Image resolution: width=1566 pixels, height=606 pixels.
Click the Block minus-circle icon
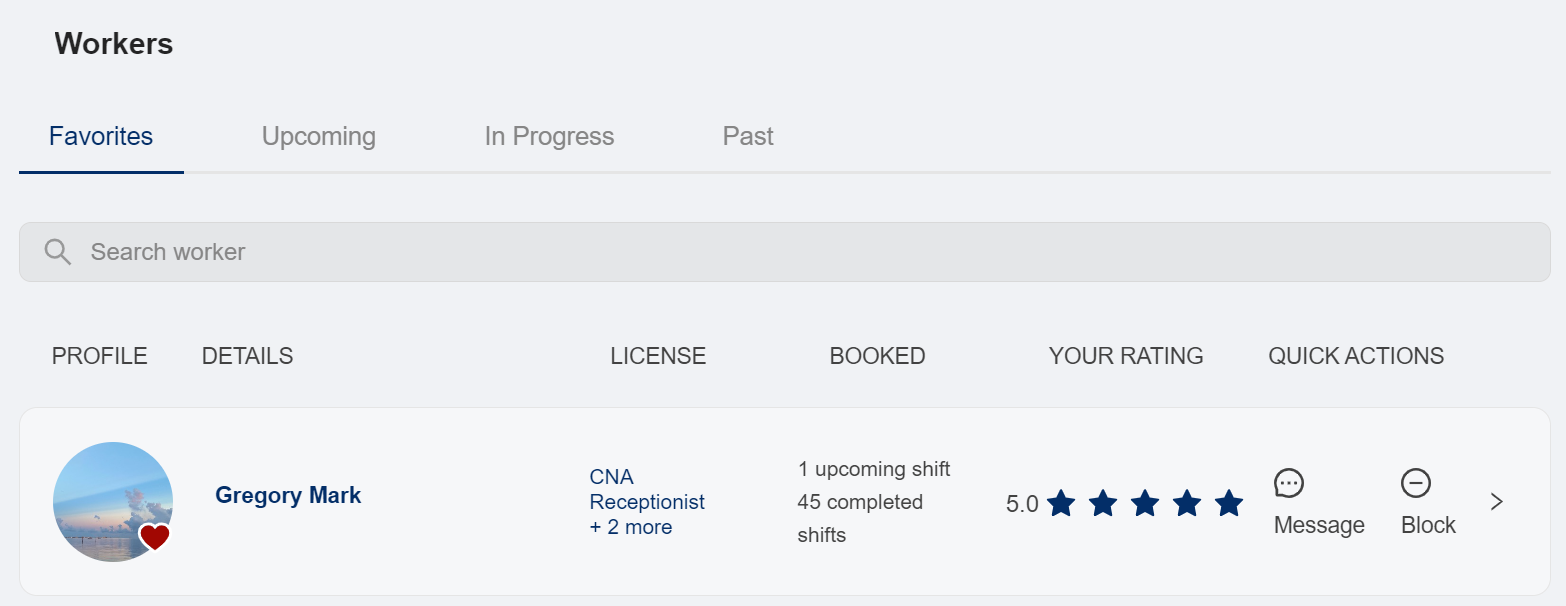(x=1417, y=483)
